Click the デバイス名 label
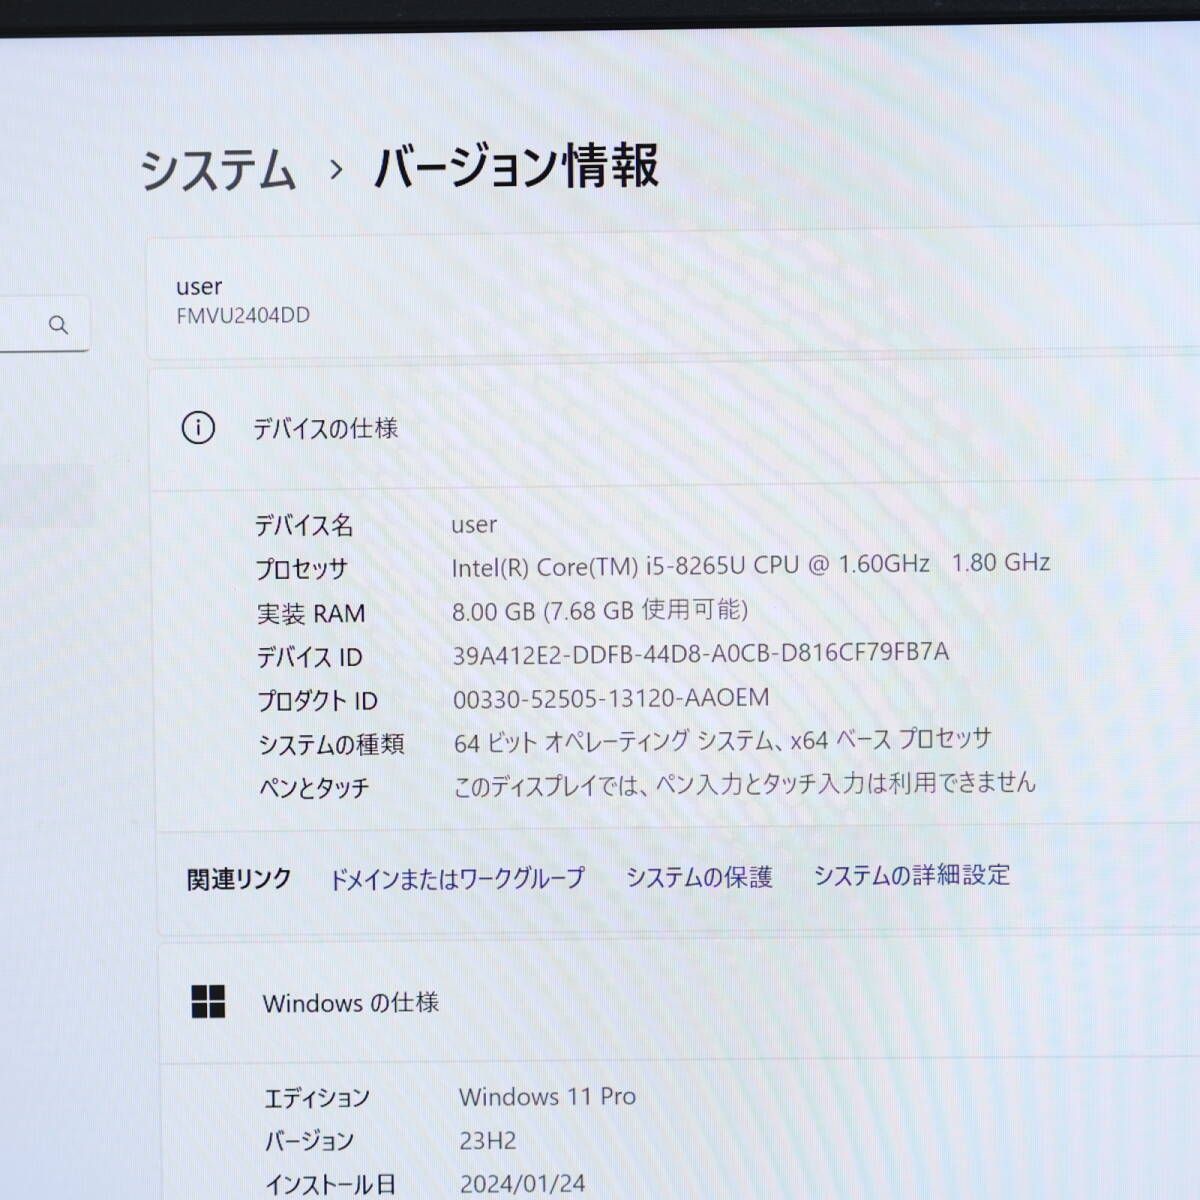 [304, 525]
